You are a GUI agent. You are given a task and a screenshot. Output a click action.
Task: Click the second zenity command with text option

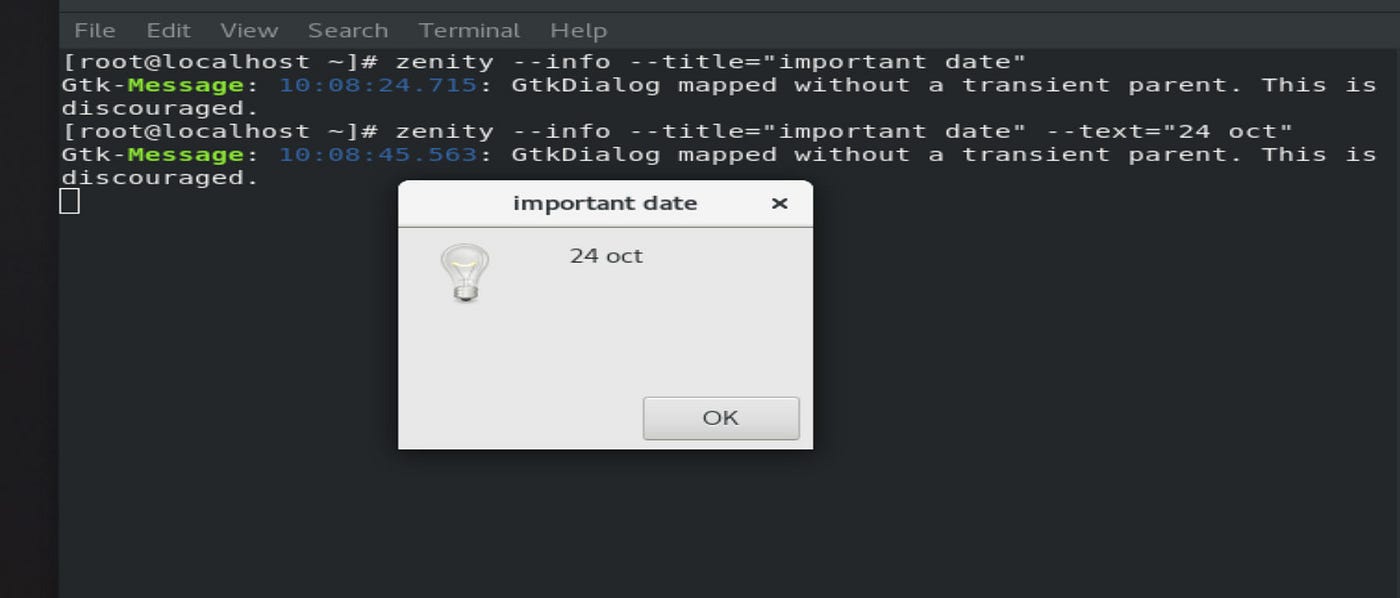700,131
